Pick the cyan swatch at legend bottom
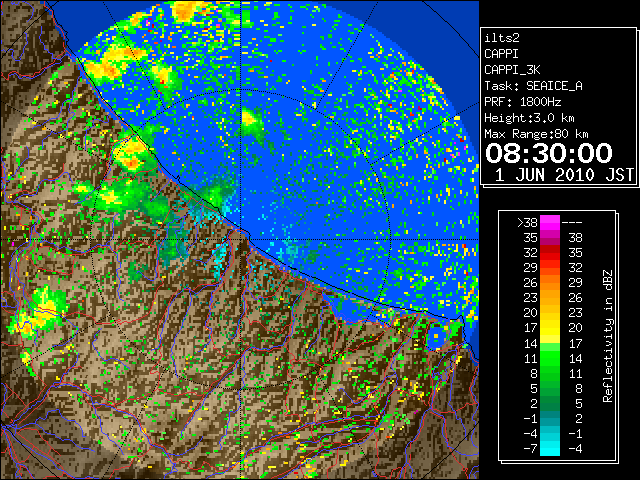Screen dimensions: 640x480 tap(550, 449)
